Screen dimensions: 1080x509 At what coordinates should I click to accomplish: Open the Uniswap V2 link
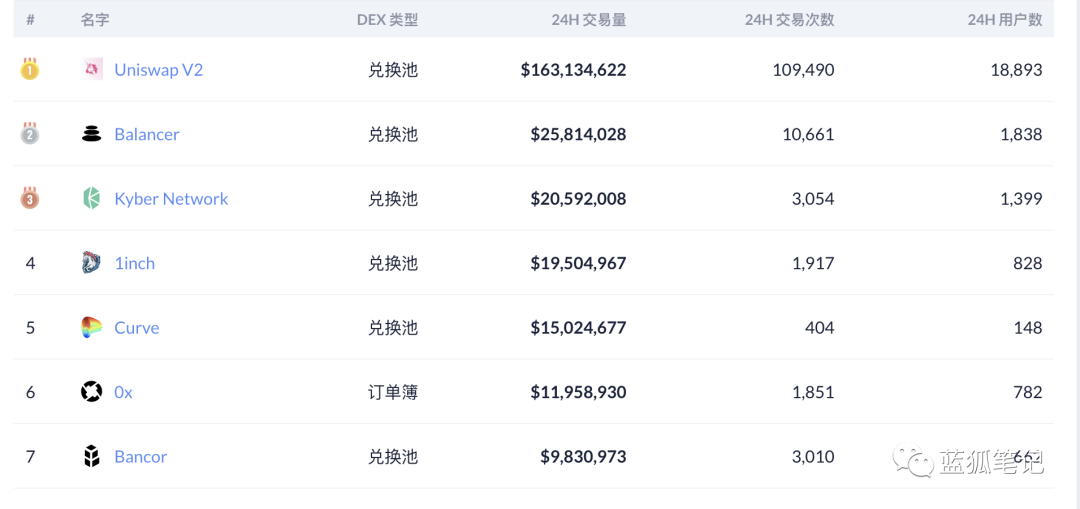click(x=158, y=70)
